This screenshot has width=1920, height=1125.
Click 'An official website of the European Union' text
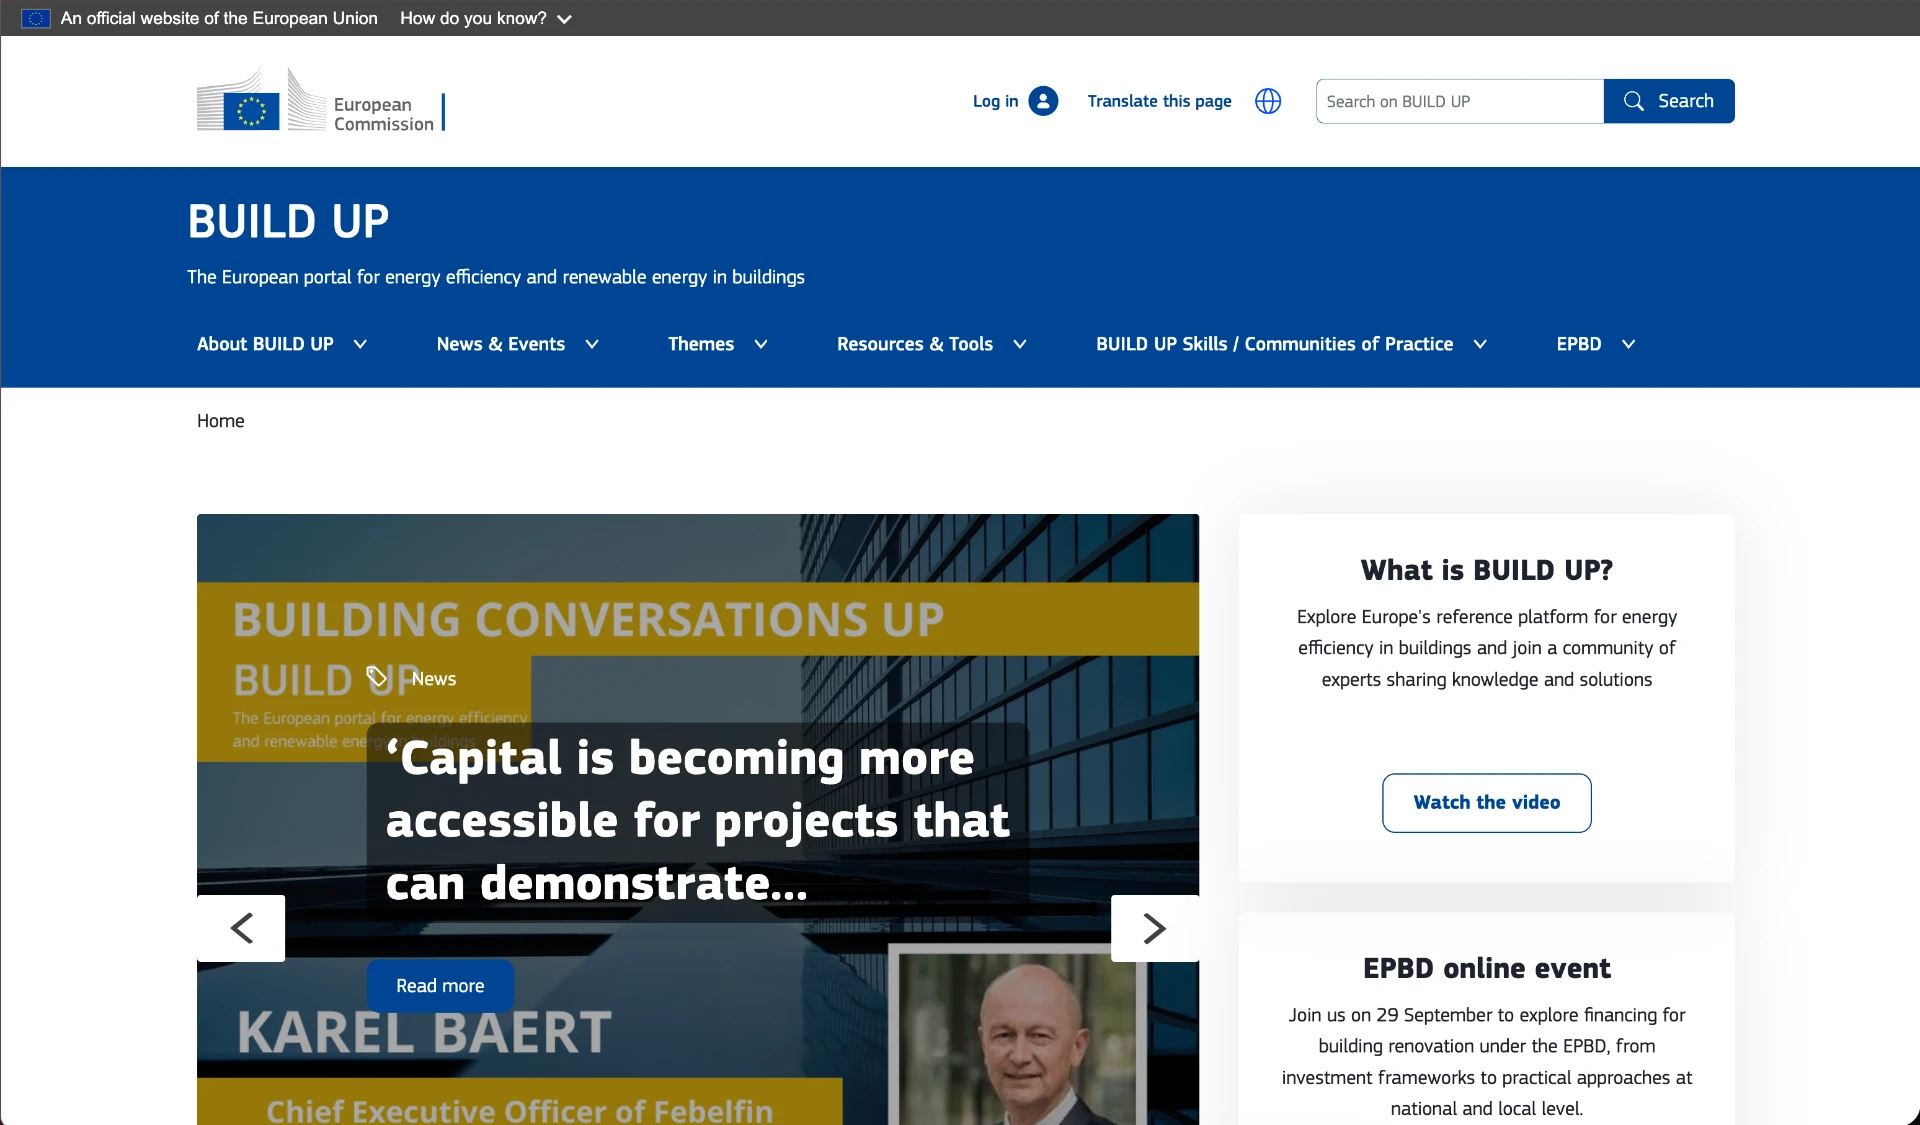[x=219, y=18]
